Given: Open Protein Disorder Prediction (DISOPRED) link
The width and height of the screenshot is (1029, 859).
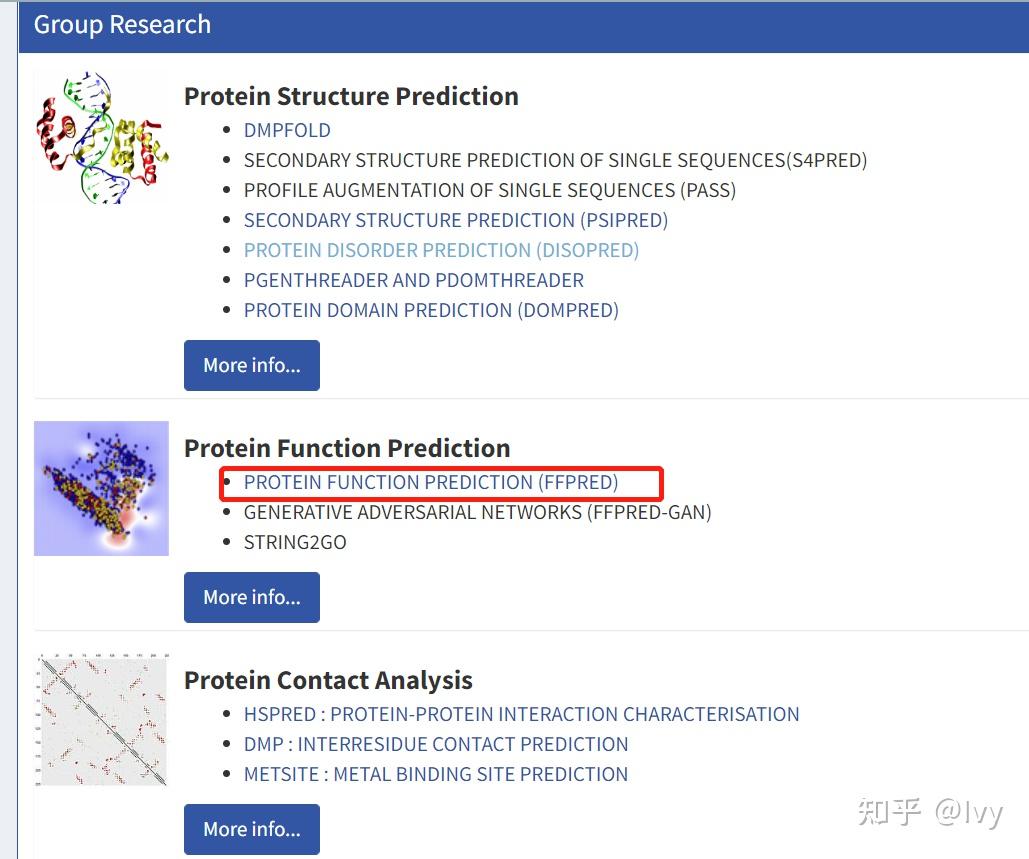Looking at the screenshot, I should tap(441, 250).
